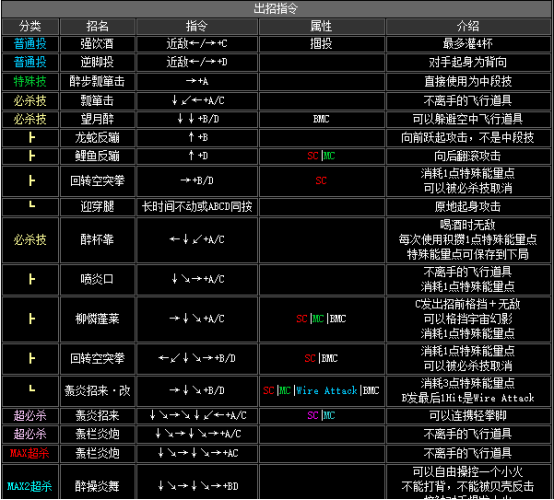This screenshot has width=554, height=500.
Task: Click the attribute cell '掴投'
Action: [x=321, y=44]
